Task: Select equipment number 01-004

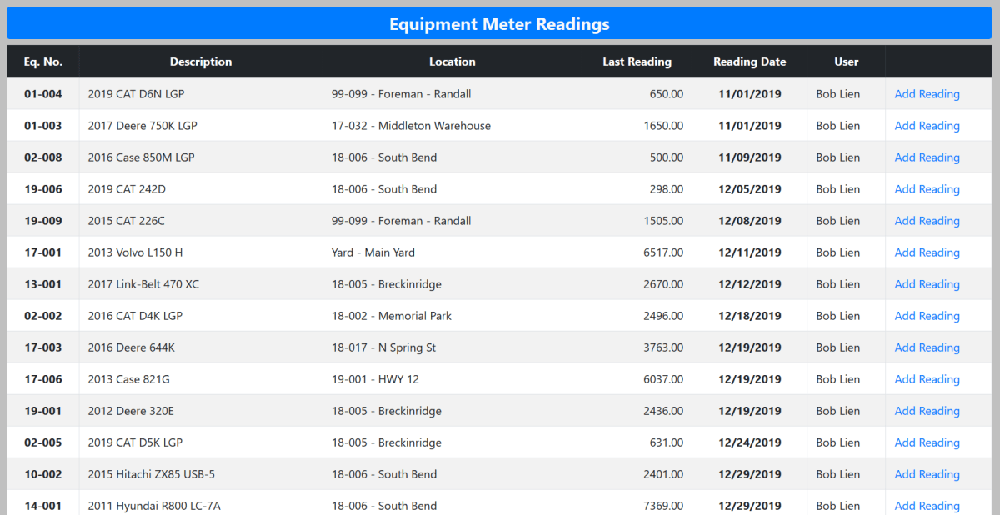Action: coord(43,94)
